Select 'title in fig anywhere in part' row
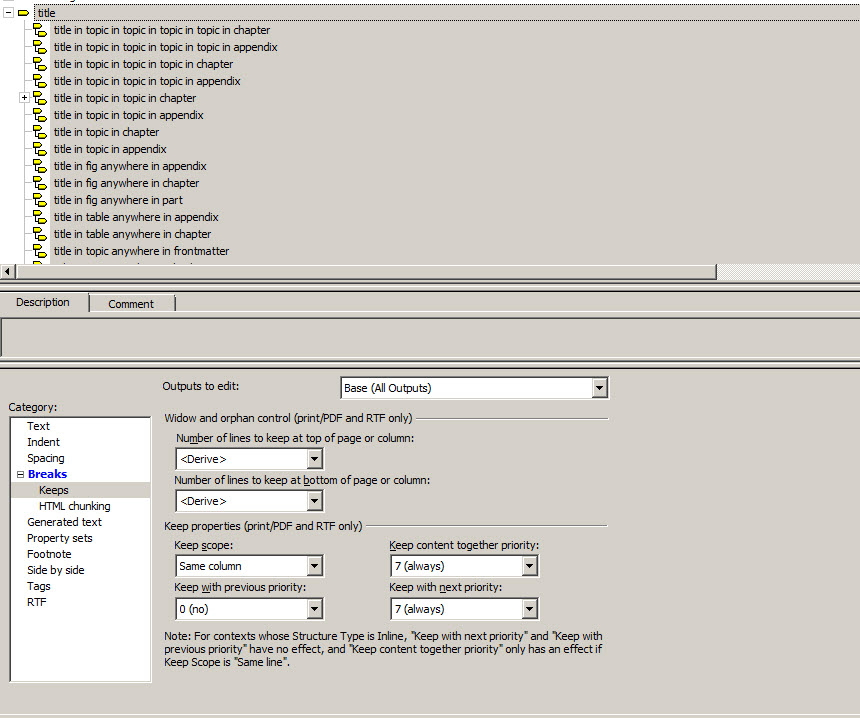Screen dimensions: 860x718 click(118, 200)
